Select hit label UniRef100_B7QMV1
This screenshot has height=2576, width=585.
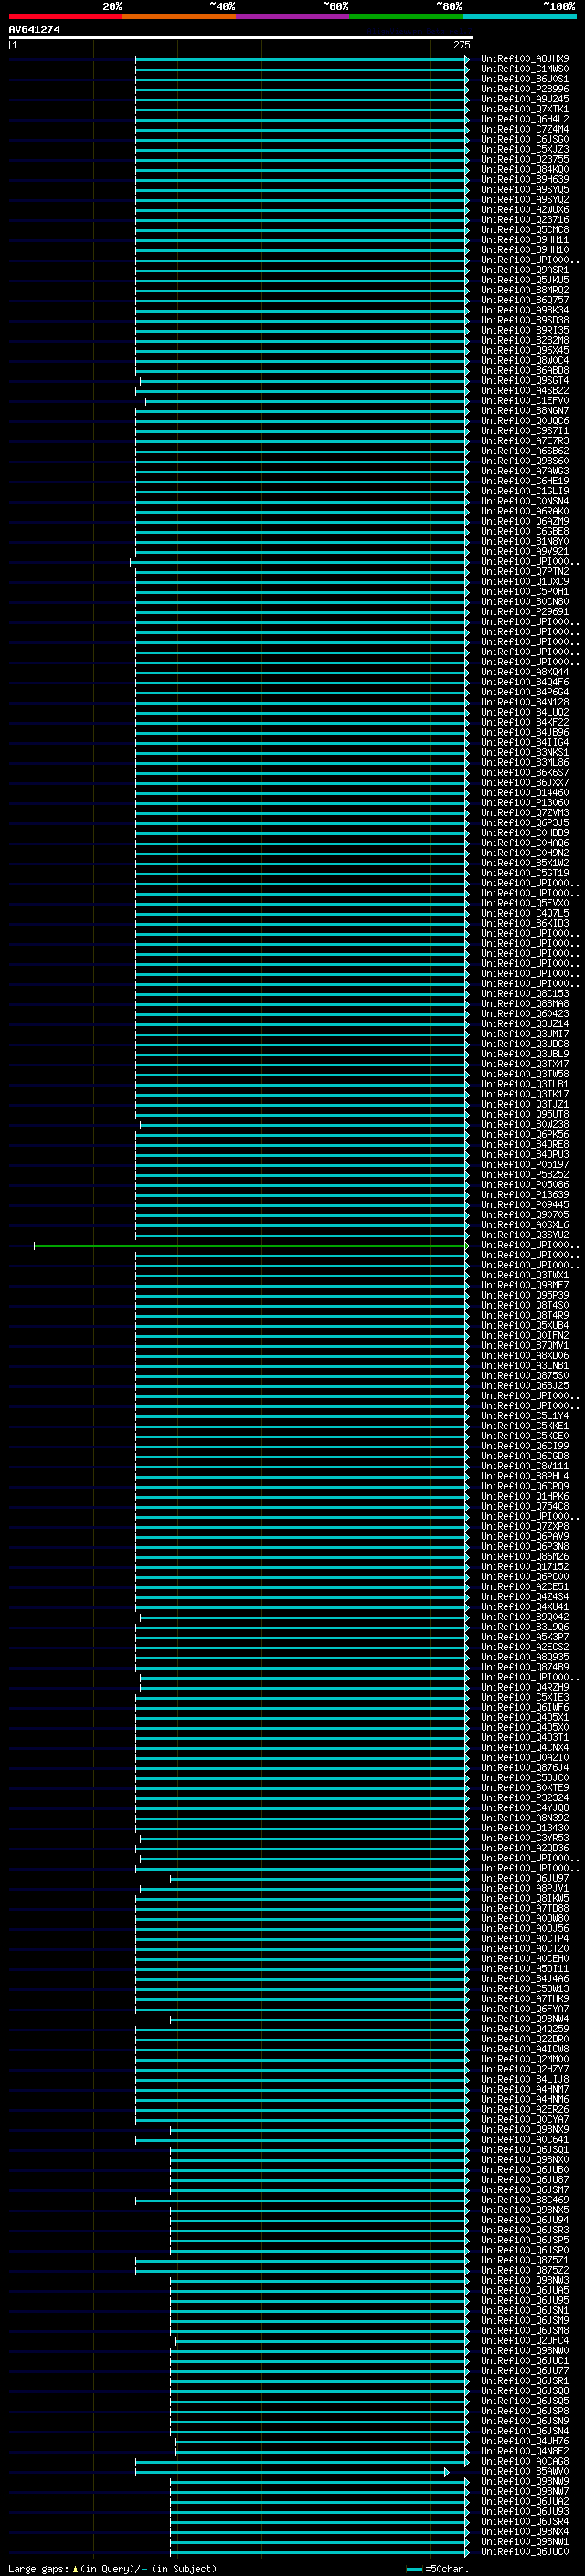[525, 1346]
